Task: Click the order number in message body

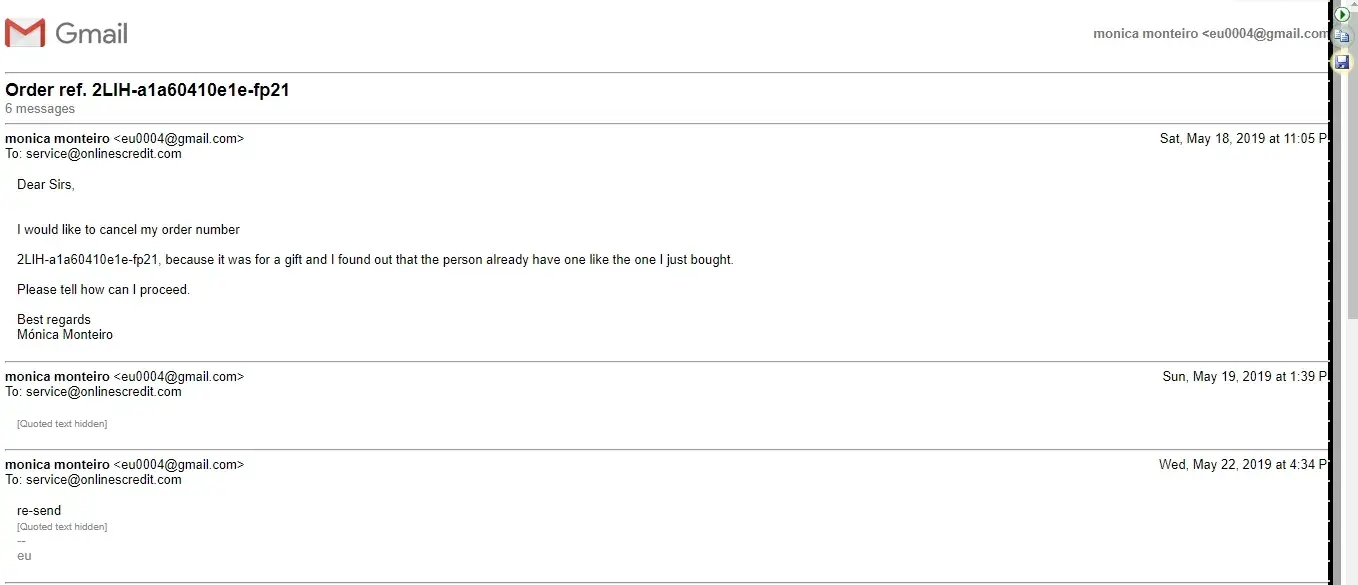Action: pos(88,260)
